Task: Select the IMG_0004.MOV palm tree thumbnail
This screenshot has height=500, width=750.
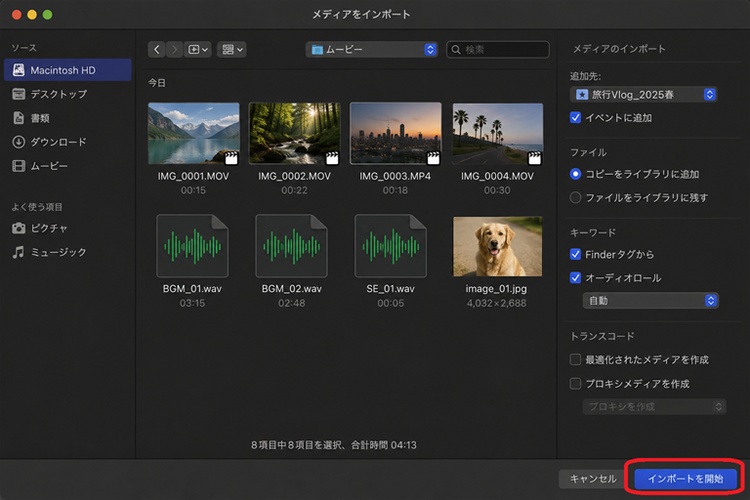Action: click(497, 133)
